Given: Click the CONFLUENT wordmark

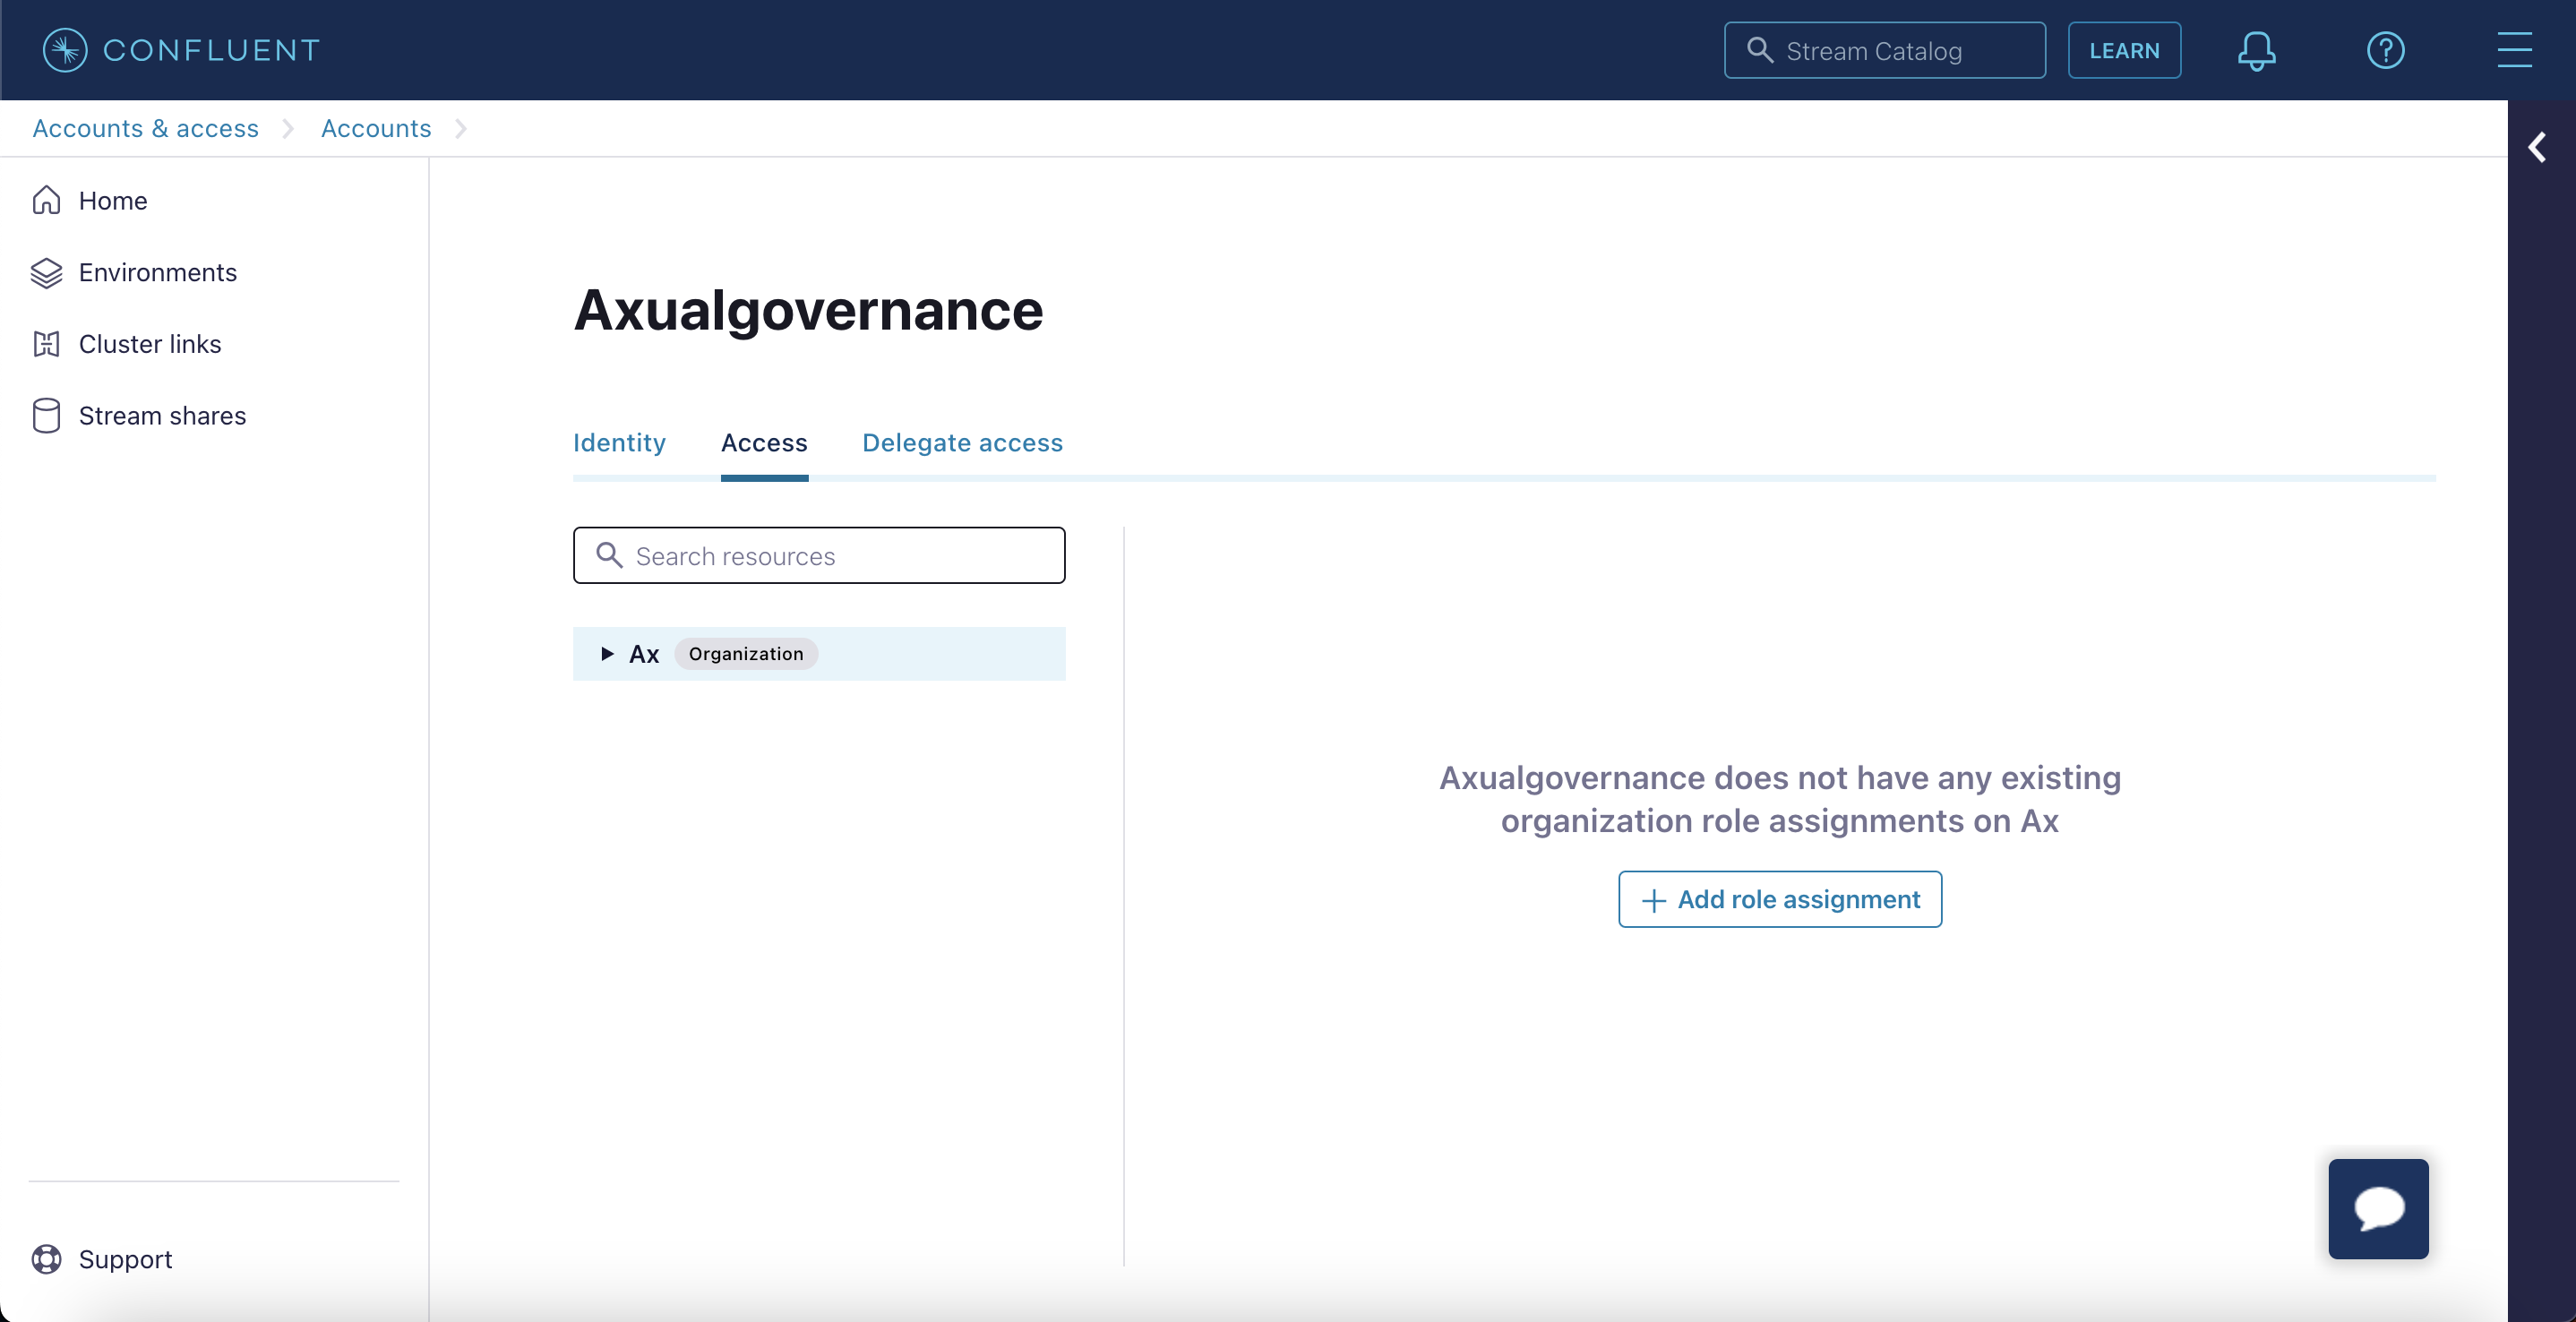Looking at the screenshot, I should tap(212, 50).
